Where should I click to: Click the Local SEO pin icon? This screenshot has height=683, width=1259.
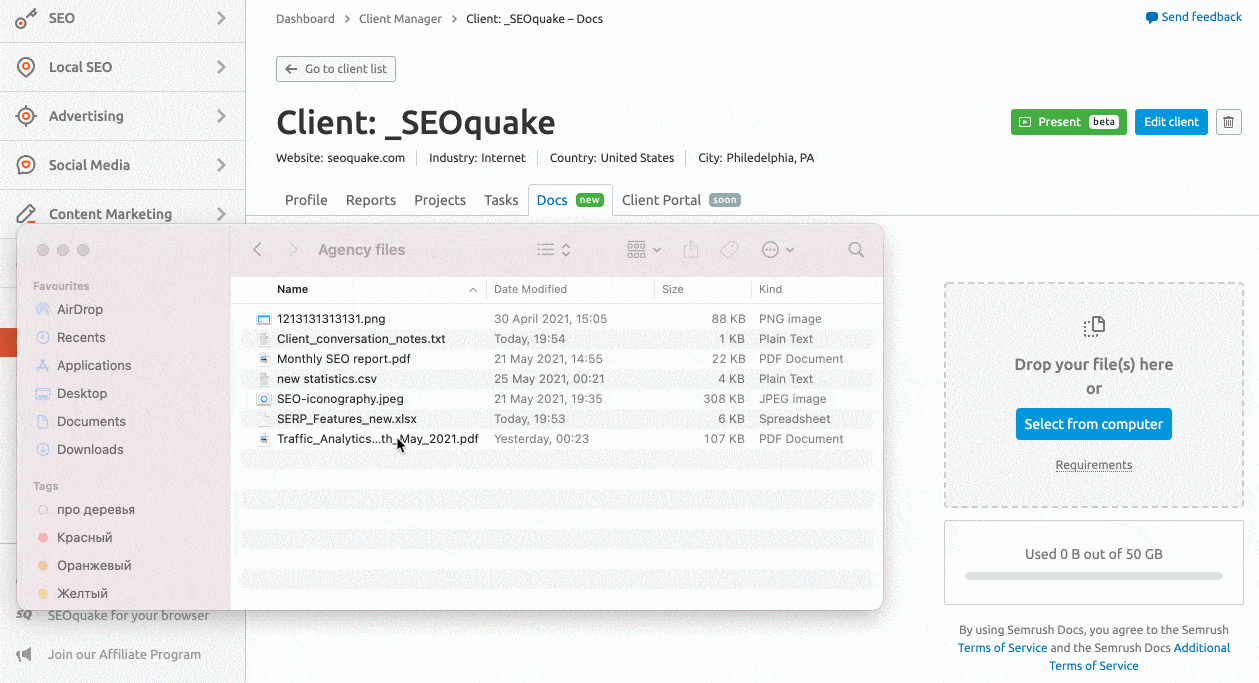(x=26, y=67)
